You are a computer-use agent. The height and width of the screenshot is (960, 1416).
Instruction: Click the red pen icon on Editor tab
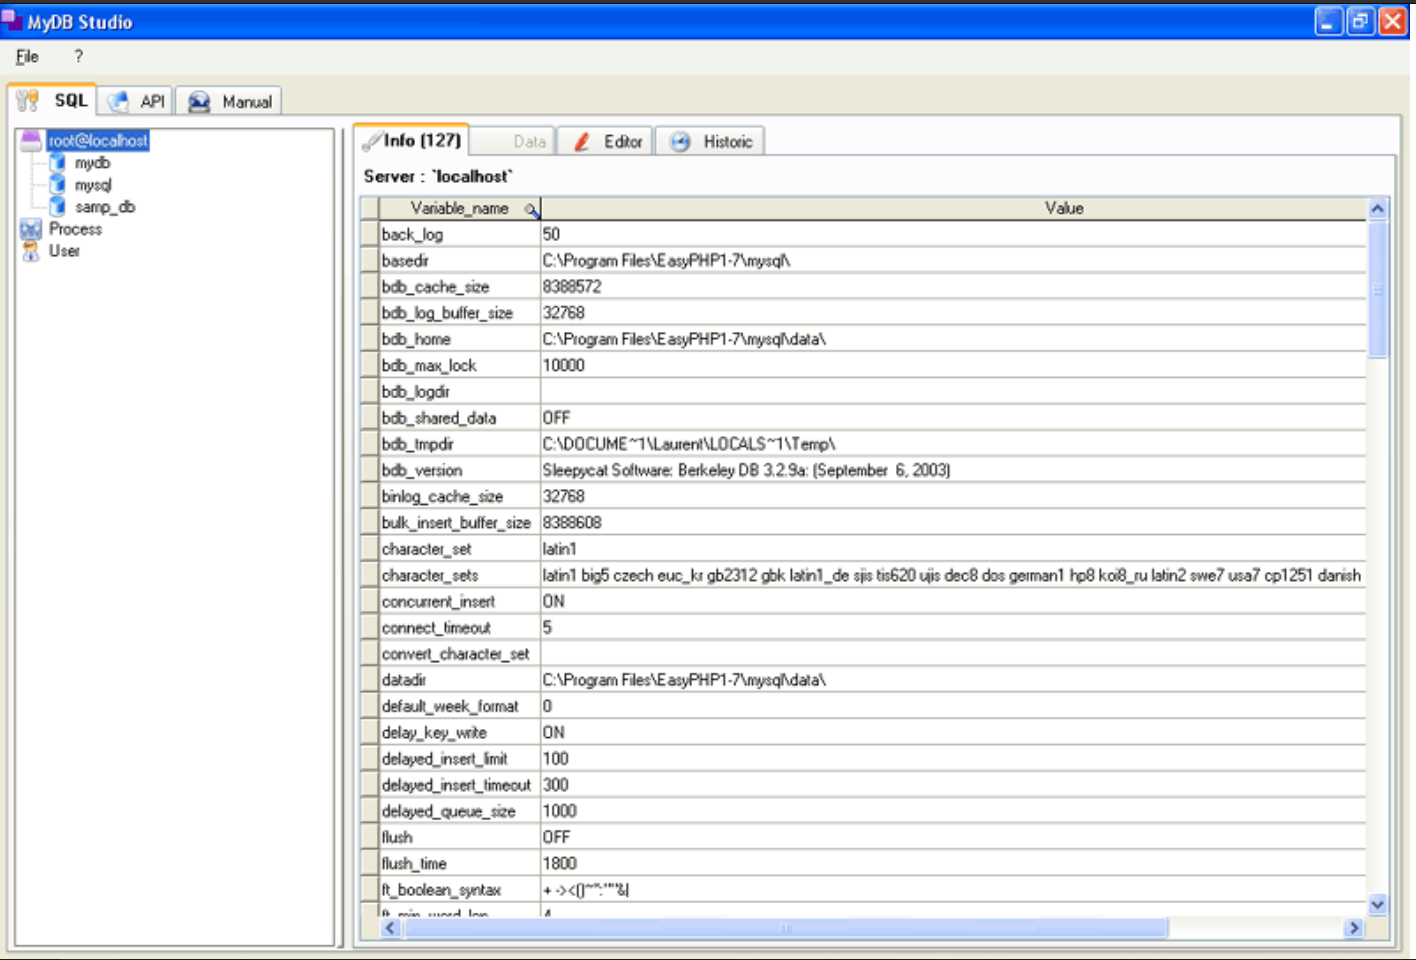[582, 142]
